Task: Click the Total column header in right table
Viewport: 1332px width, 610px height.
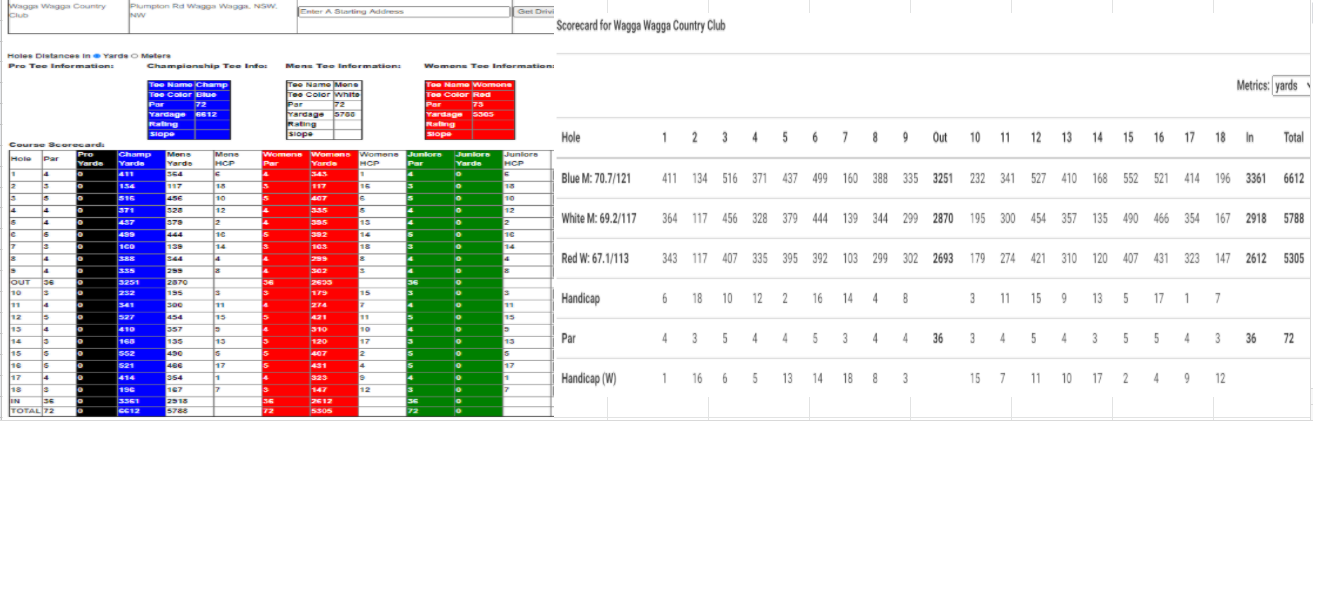Action: click(1293, 138)
